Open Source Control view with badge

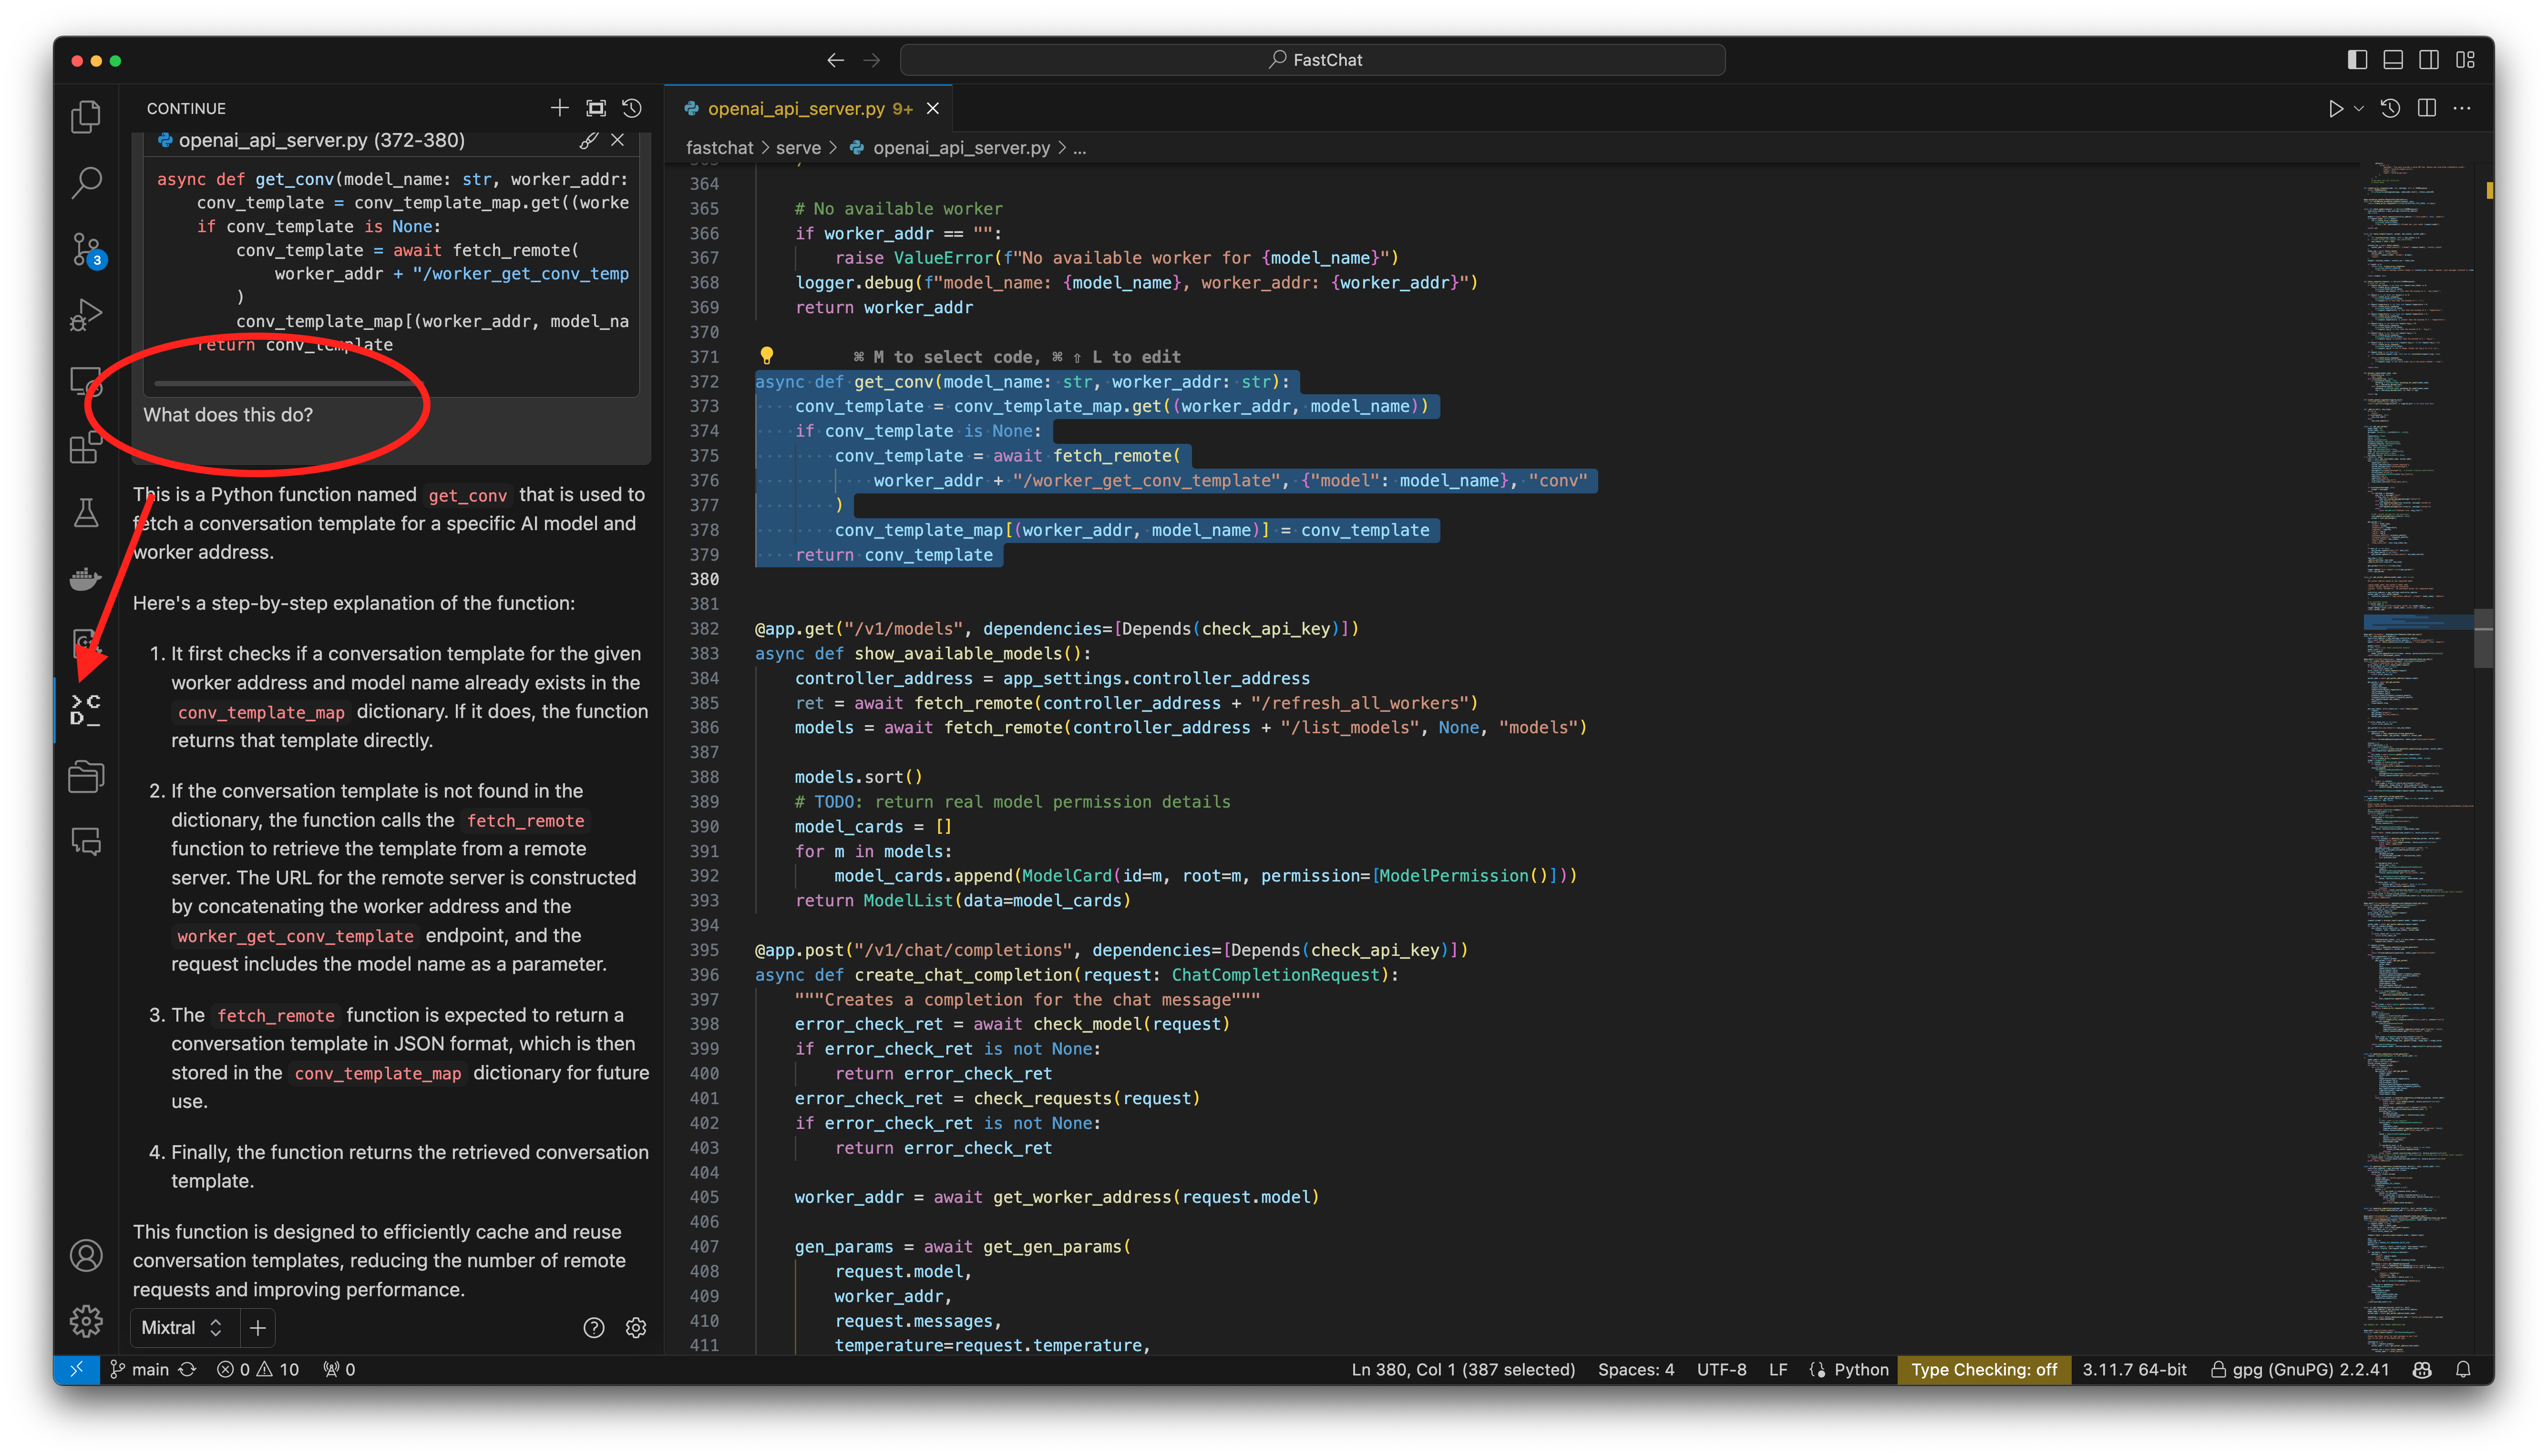(86, 249)
